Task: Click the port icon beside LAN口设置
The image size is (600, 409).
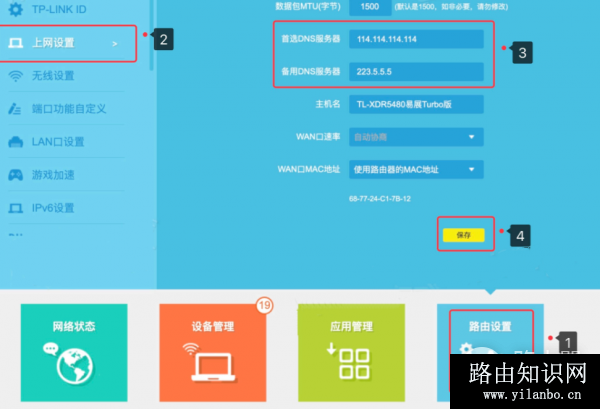Action: click(16, 142)
